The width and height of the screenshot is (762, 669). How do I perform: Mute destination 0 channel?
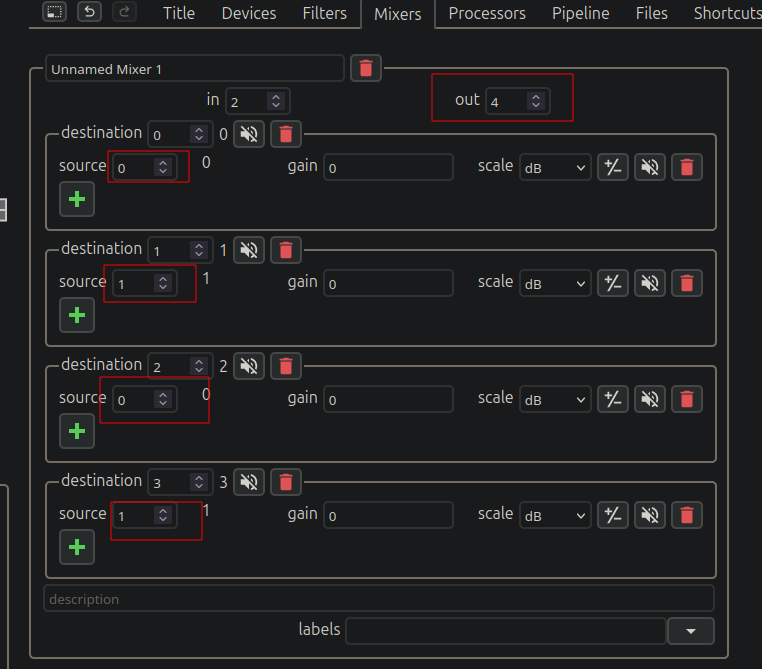click(249, 134)
